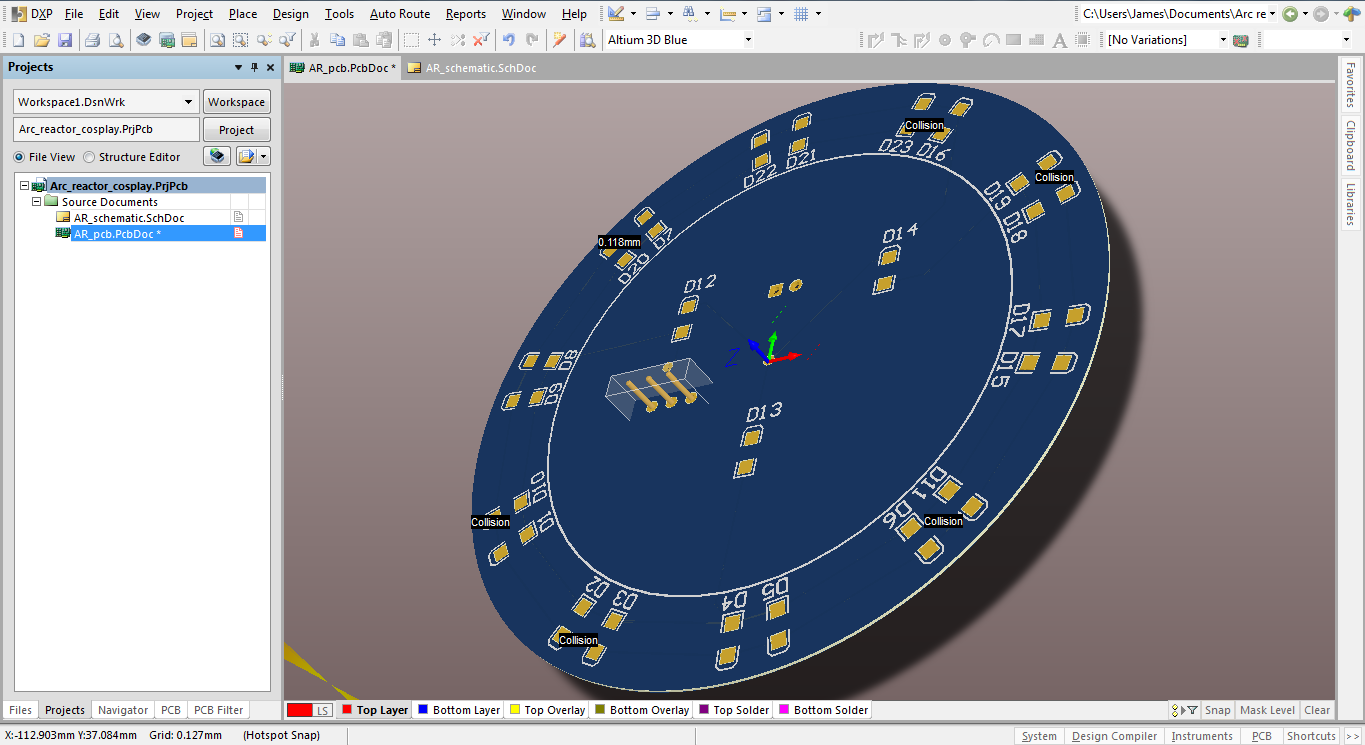This screenshot has height=745, width=1365.
Task: Select the Place Pad tool
Action: pos(945,40)
